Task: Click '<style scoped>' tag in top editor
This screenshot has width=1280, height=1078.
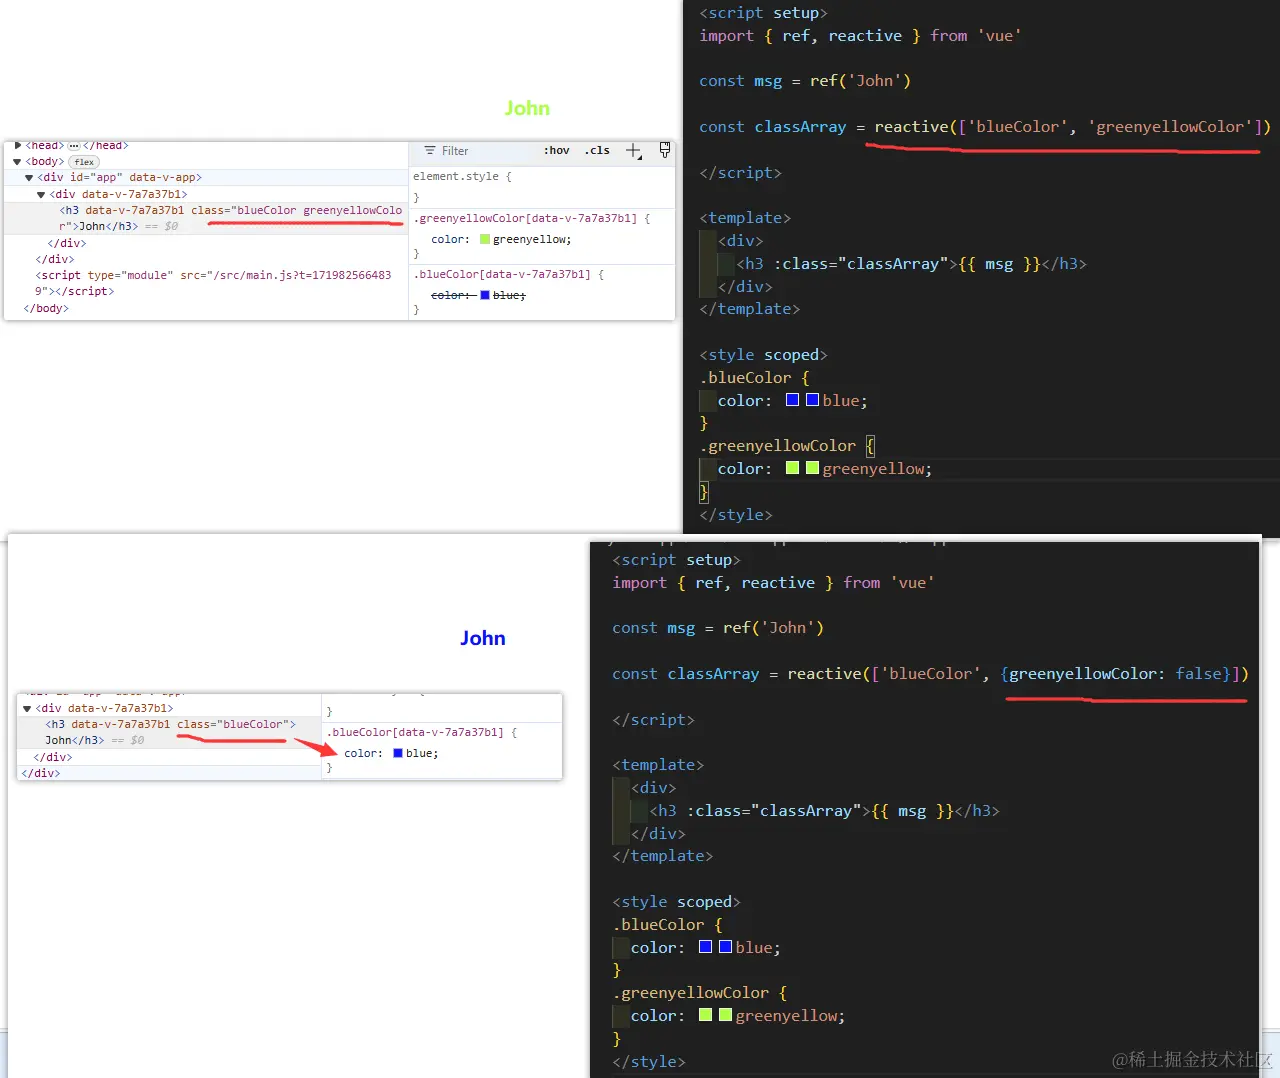Action: pyautogui.click(x=763, y=355)
